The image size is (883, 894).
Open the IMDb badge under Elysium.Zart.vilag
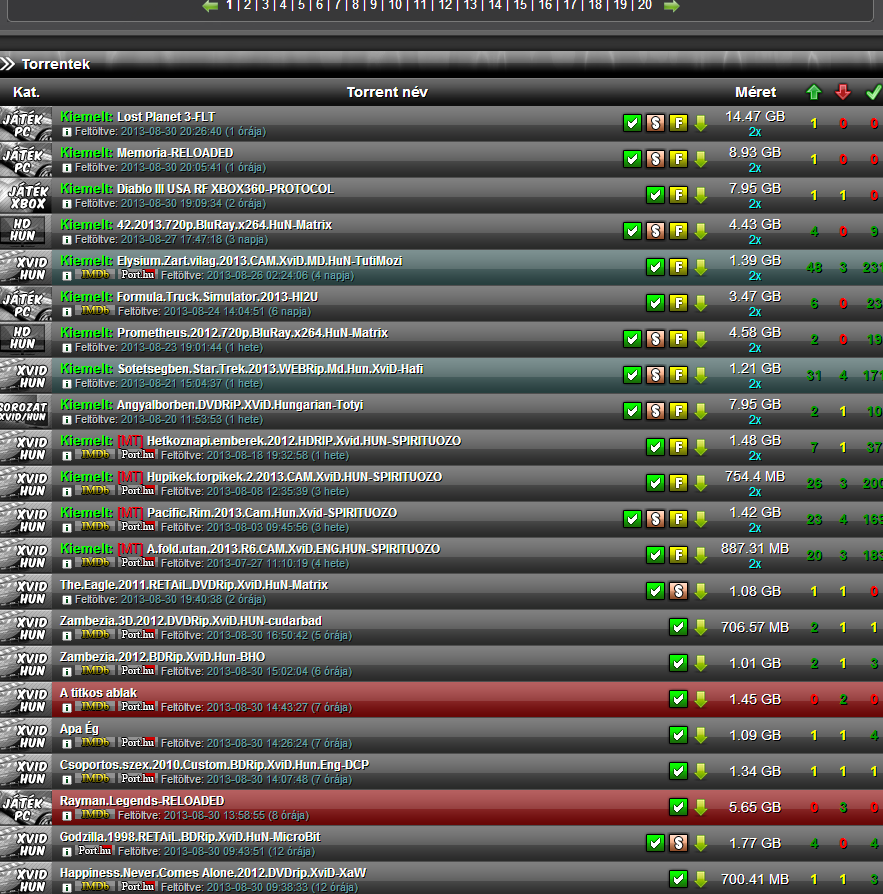(96, 274)
